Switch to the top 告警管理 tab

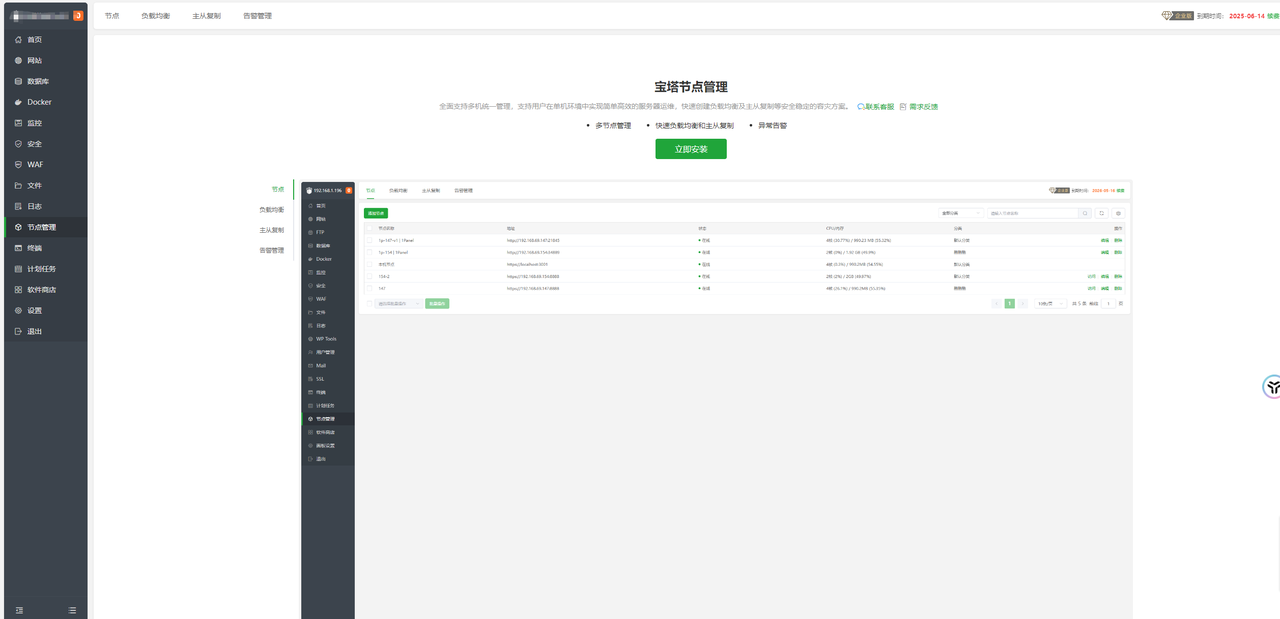tap(257, 16)
